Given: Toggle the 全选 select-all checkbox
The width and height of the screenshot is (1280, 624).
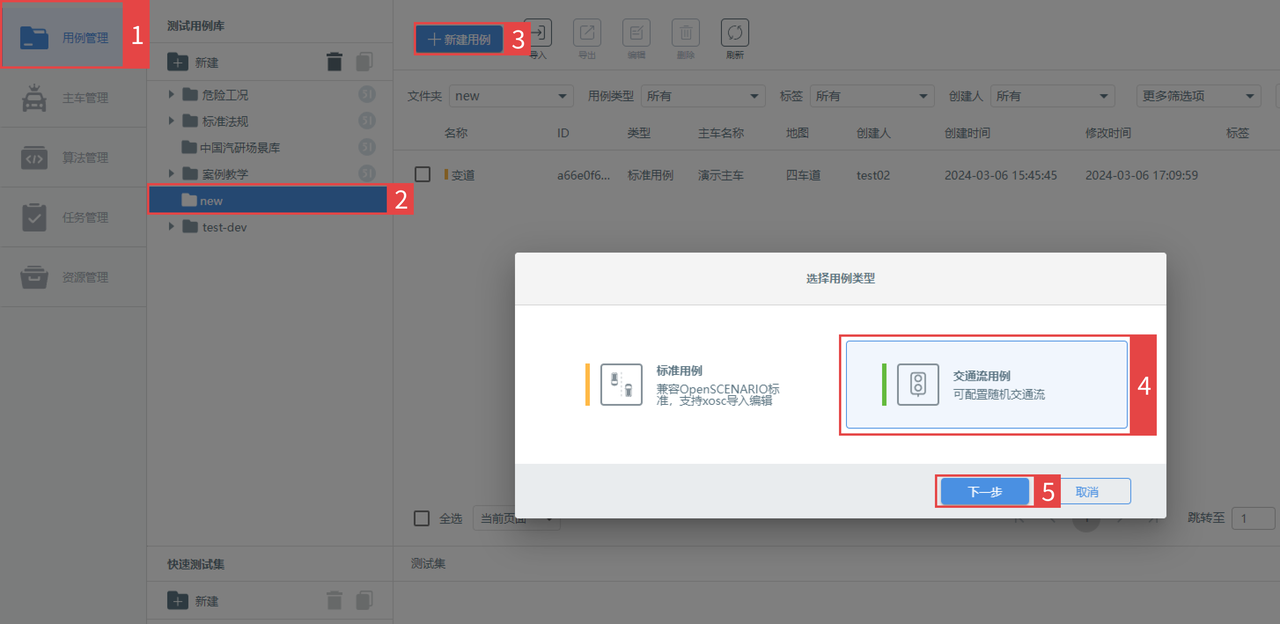Looking at the screenshot, I should click(422, 518).
